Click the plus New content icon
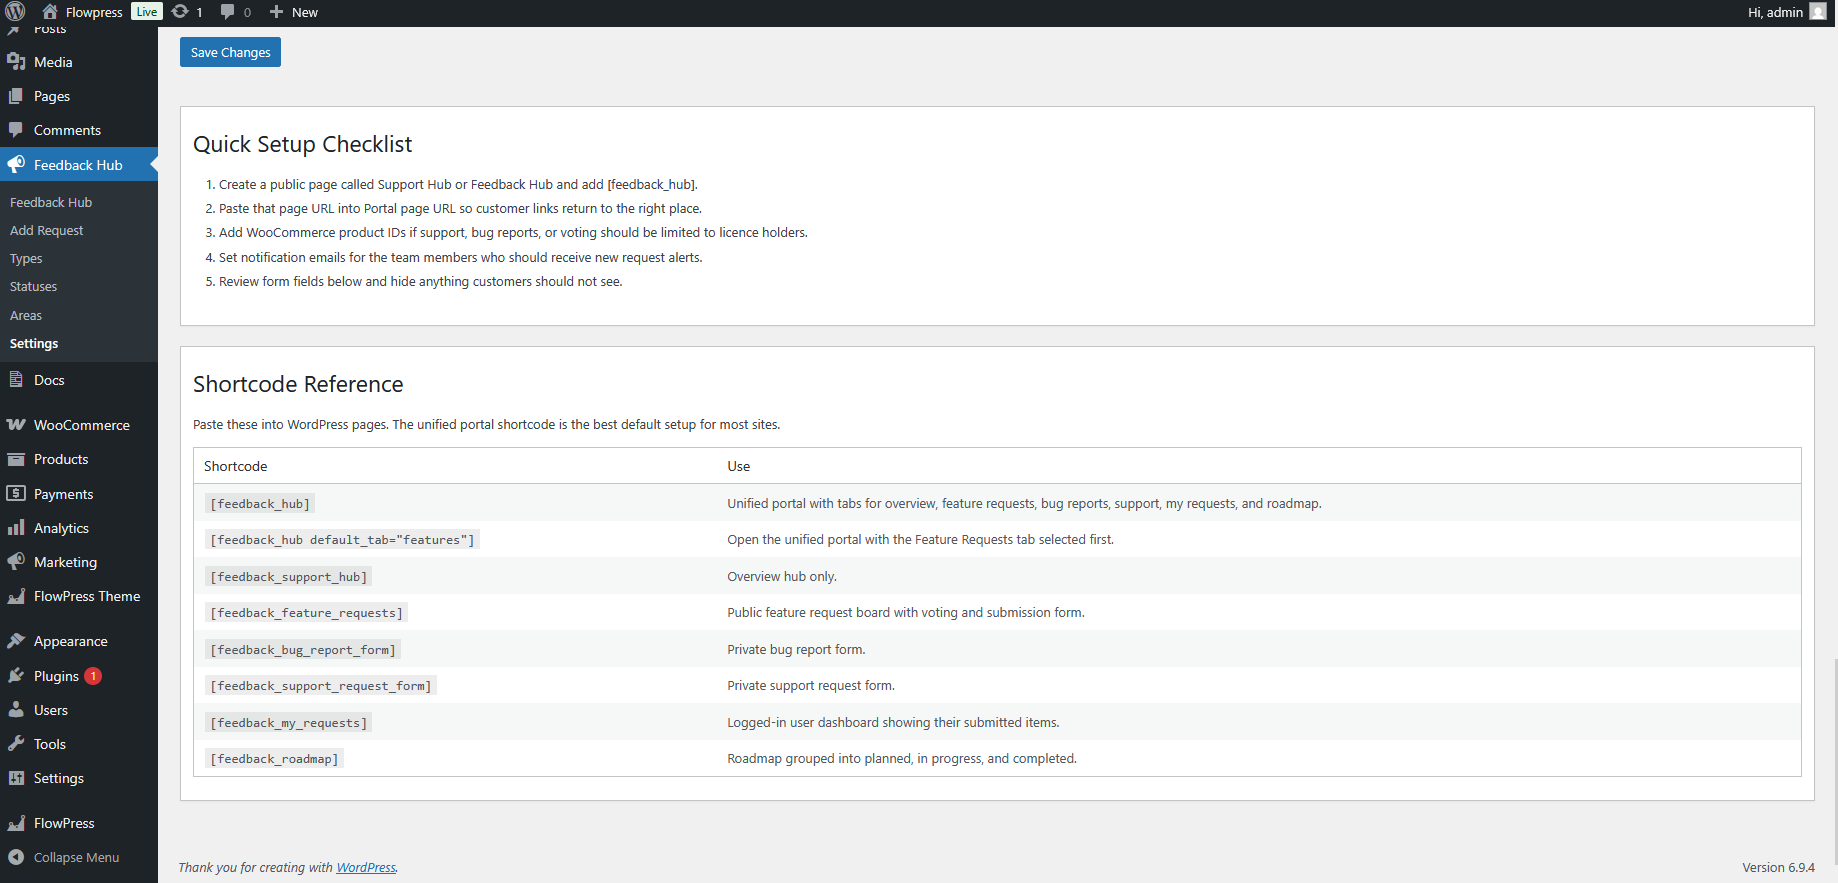Viewport: 1838px width, 883px height. 277,12
